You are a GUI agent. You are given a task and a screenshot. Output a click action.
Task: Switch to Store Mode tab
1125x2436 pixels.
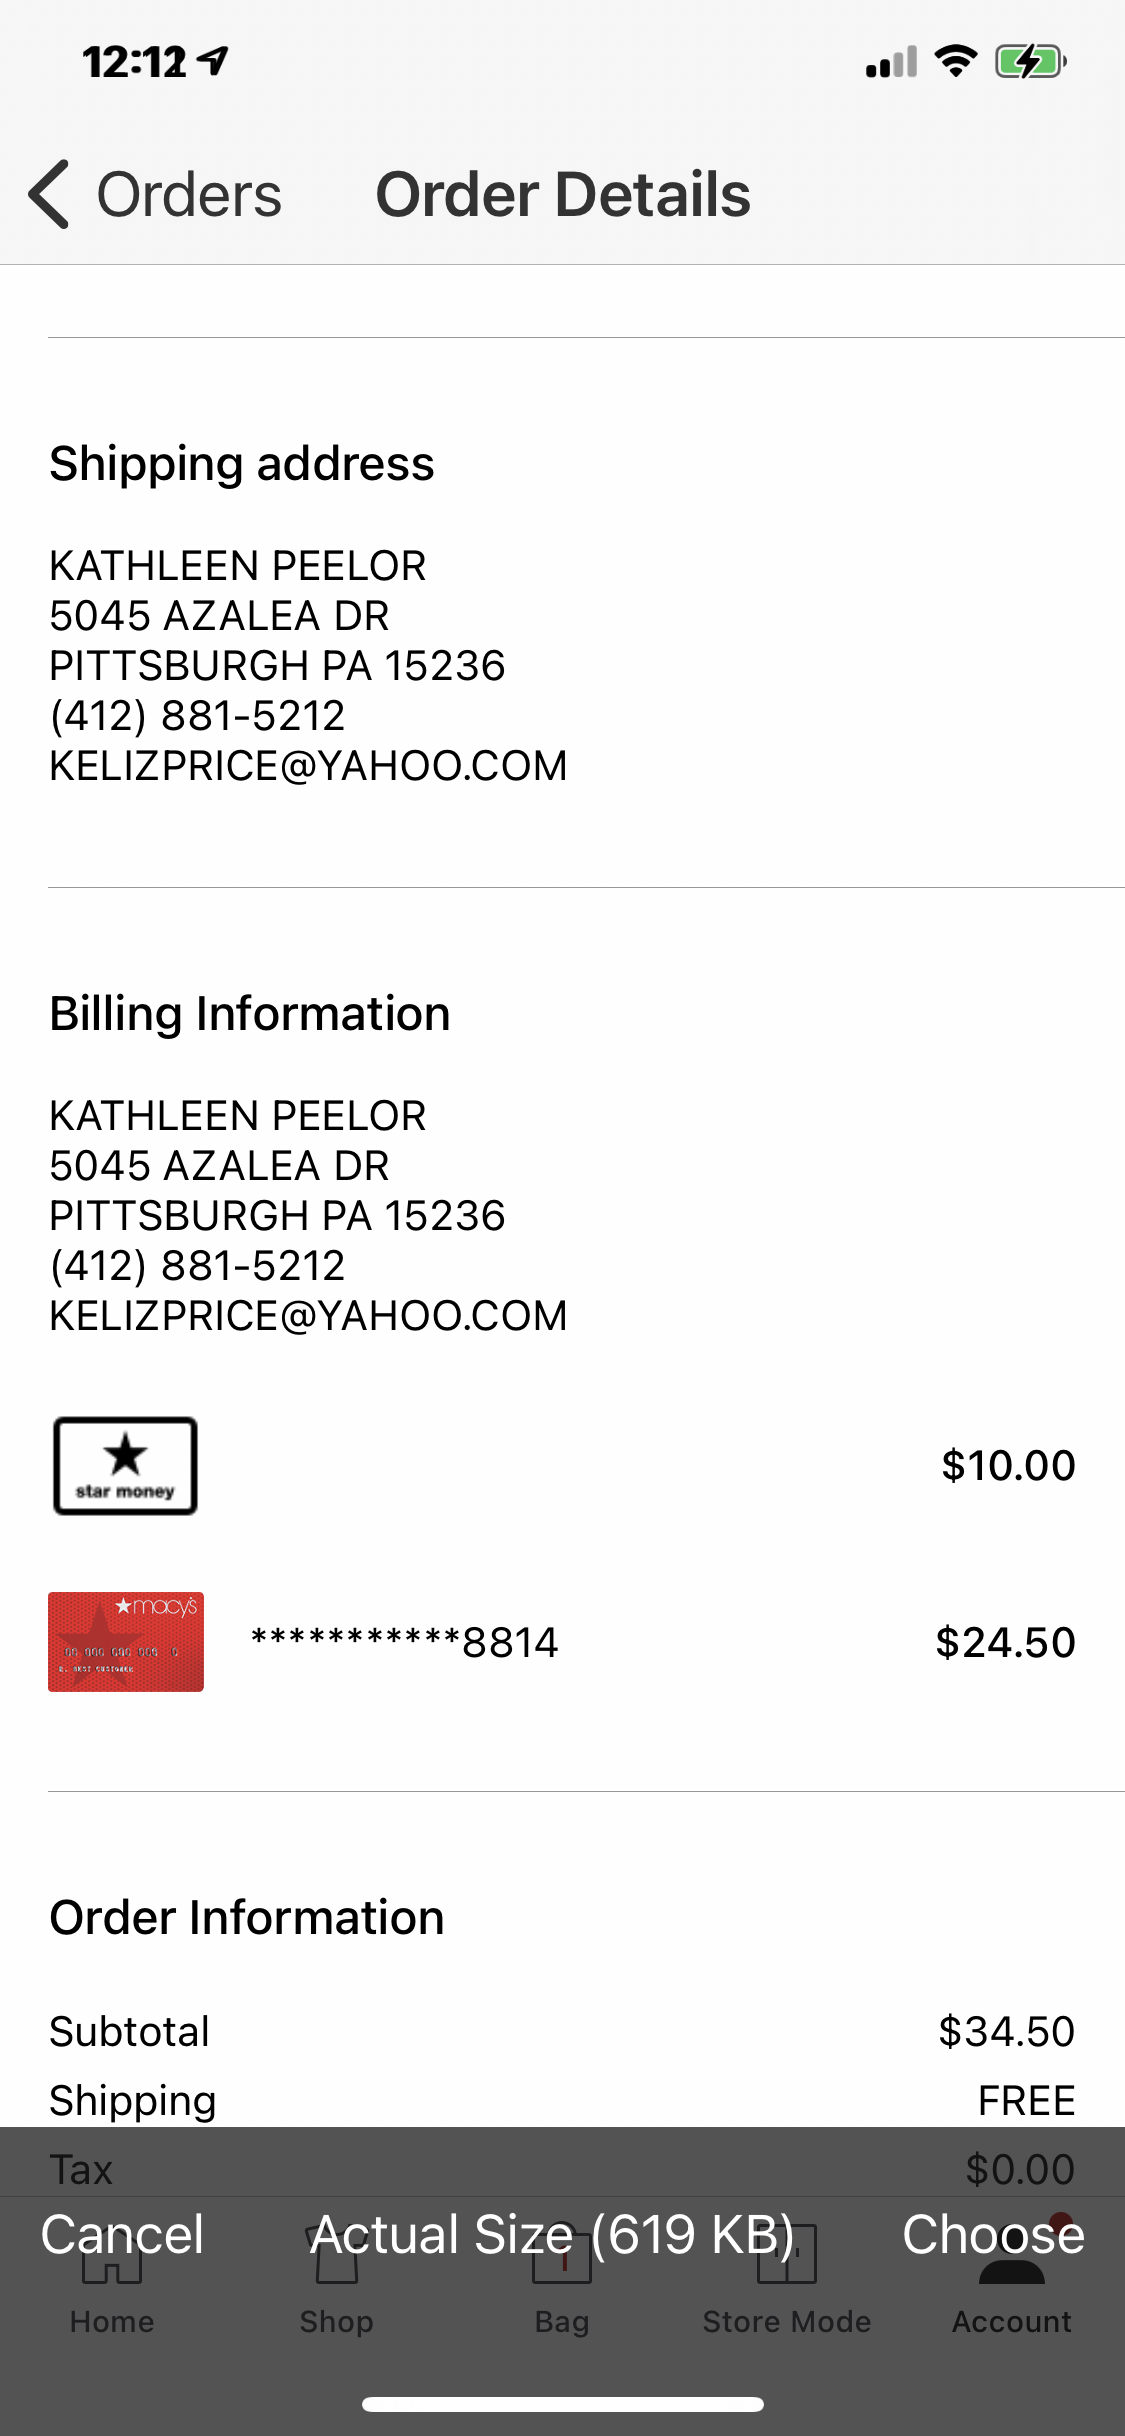pos(786,2320)
